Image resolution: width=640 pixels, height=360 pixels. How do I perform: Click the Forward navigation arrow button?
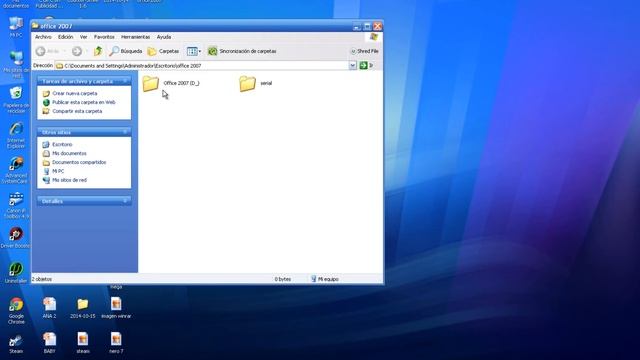[76, 51]
